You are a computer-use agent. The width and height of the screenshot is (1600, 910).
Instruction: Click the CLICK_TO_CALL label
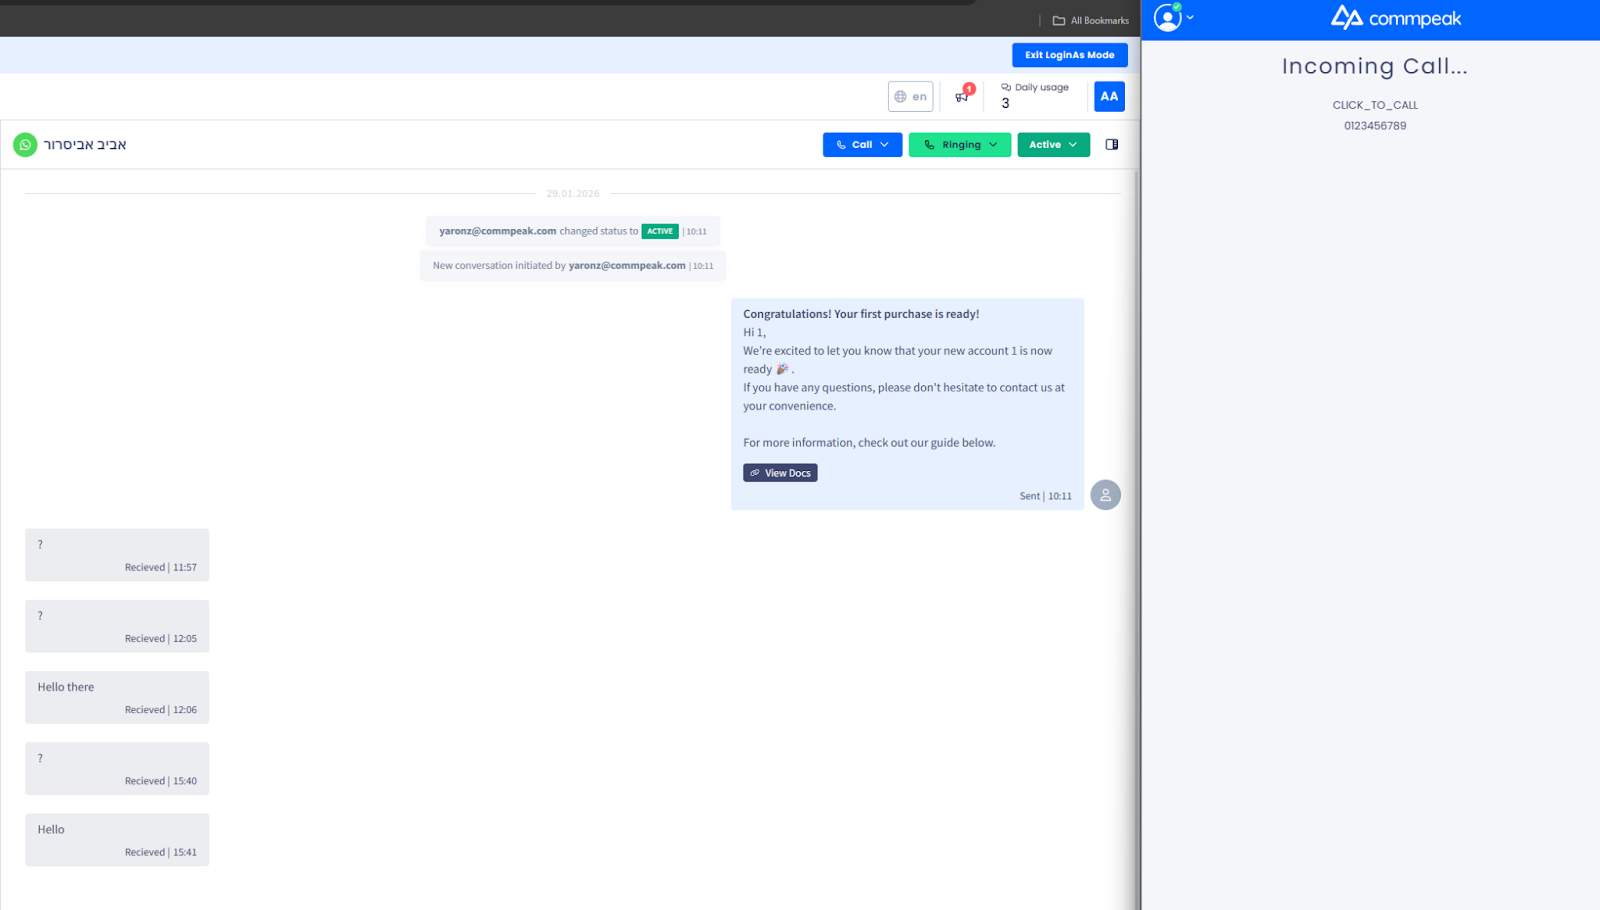1375,105
